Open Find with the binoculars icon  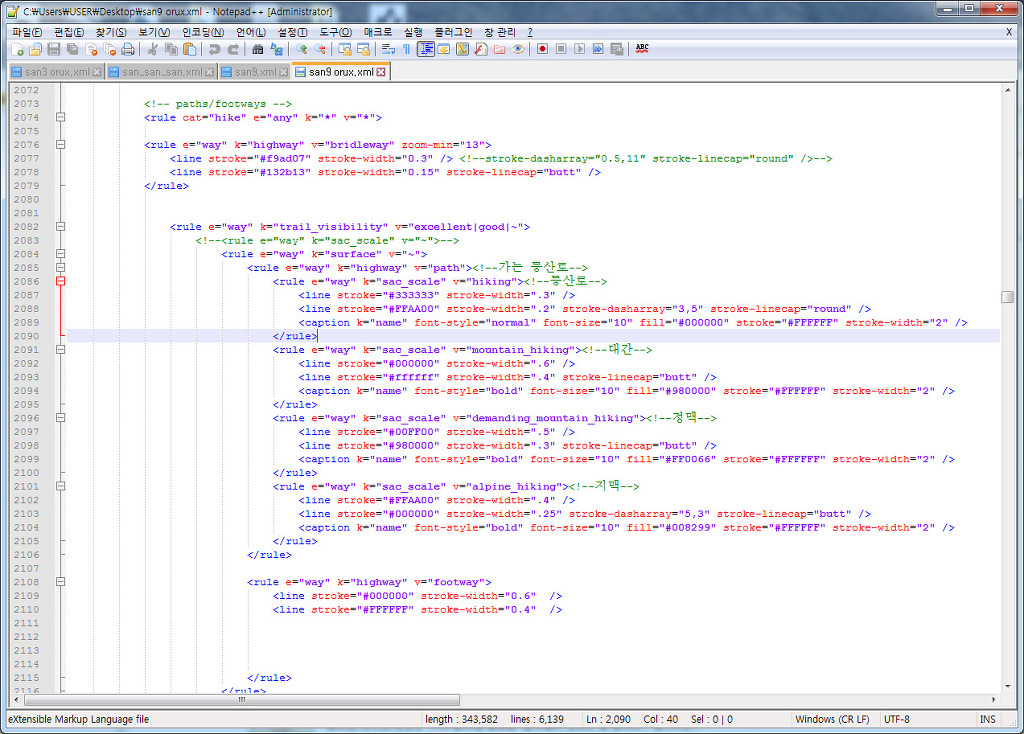(x=258, y=49)
